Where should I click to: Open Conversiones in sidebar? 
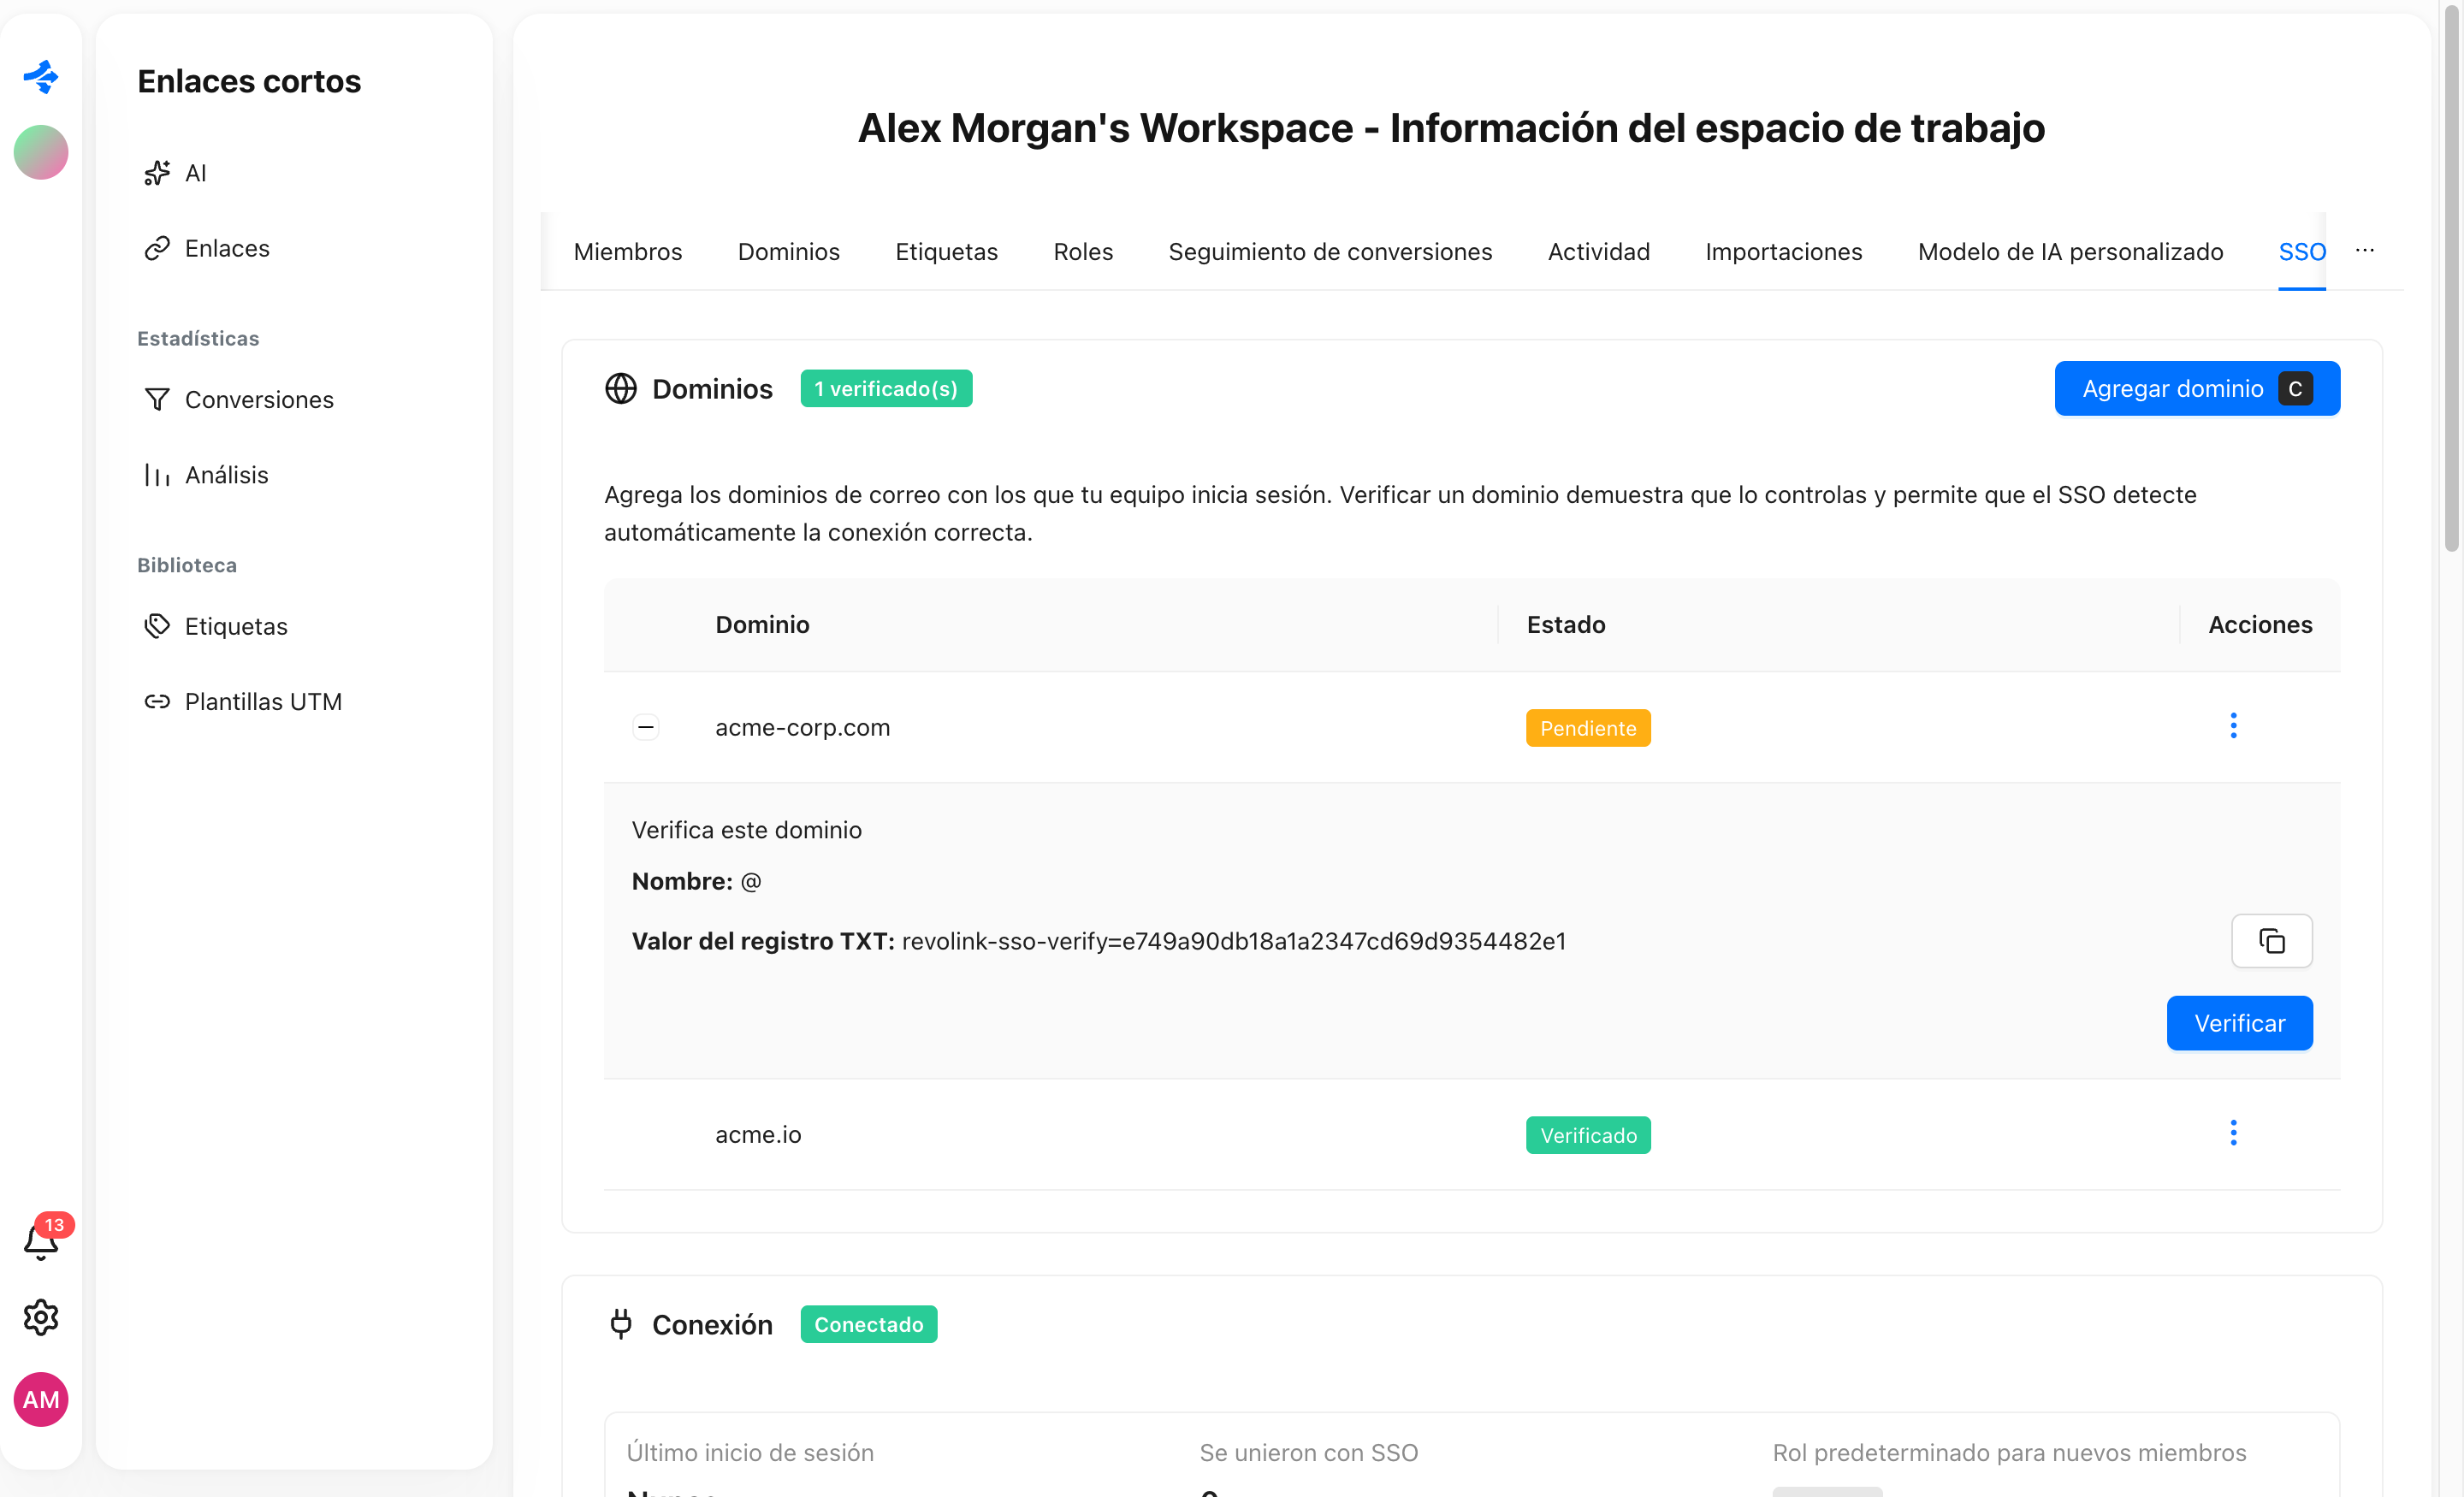[239, 399]
